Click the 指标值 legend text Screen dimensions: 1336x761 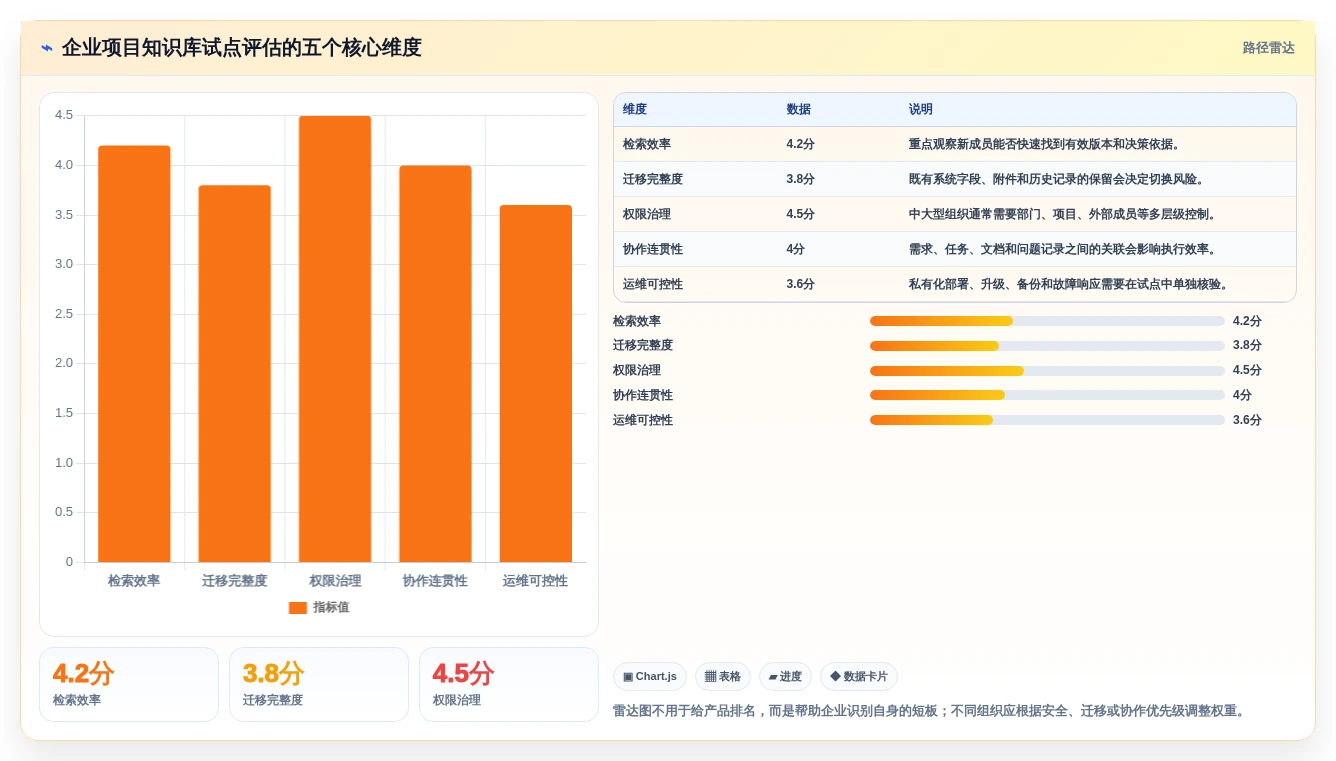331,608
